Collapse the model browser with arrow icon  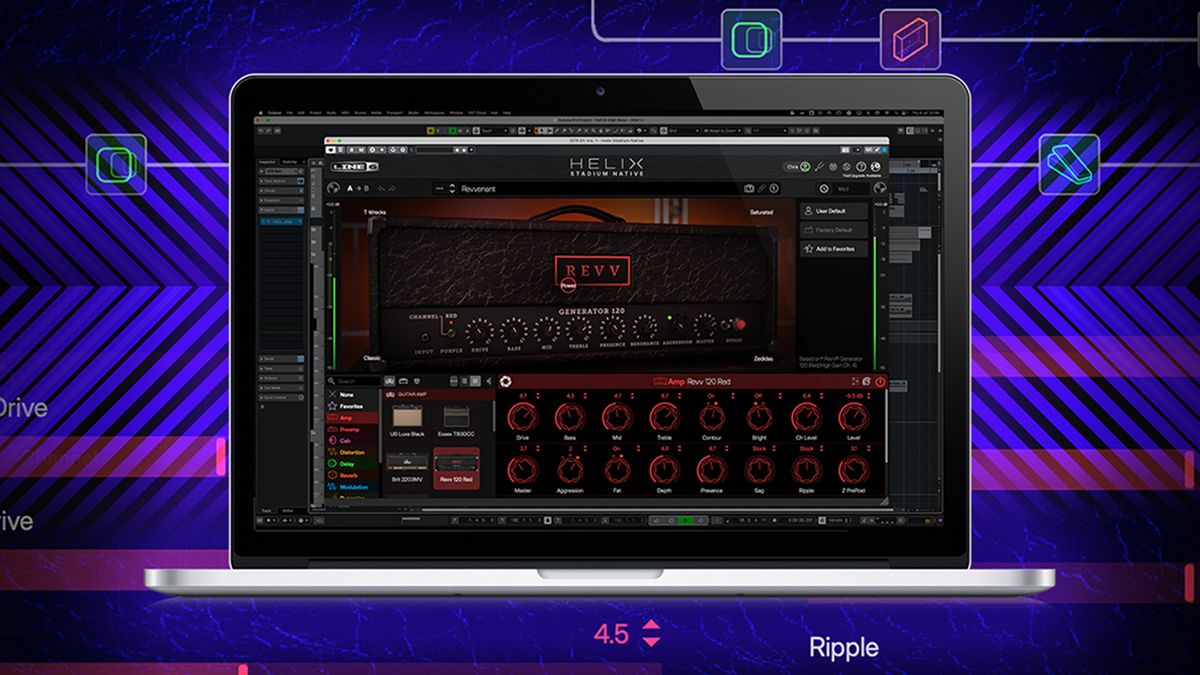click(x=488, y=381)
